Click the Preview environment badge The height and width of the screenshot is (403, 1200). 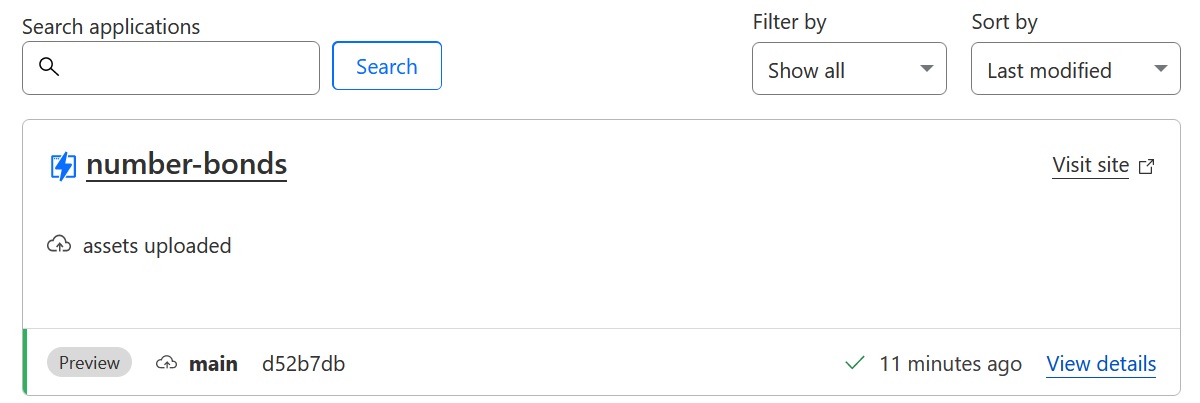90,363
